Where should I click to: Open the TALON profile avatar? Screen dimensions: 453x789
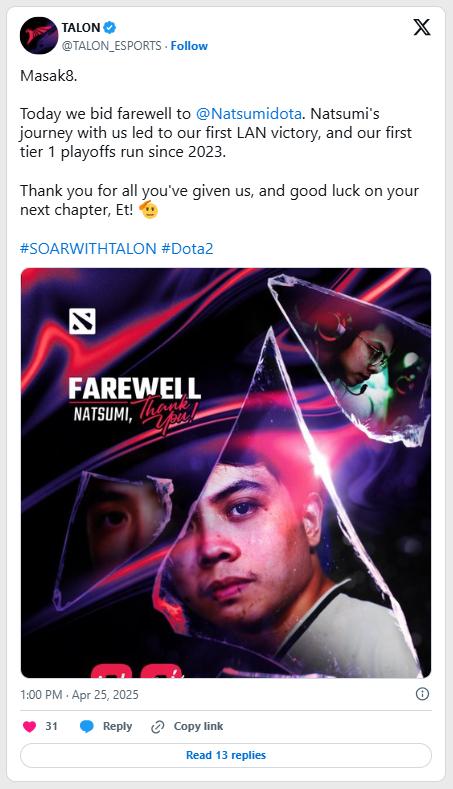[x=39, y=36]
